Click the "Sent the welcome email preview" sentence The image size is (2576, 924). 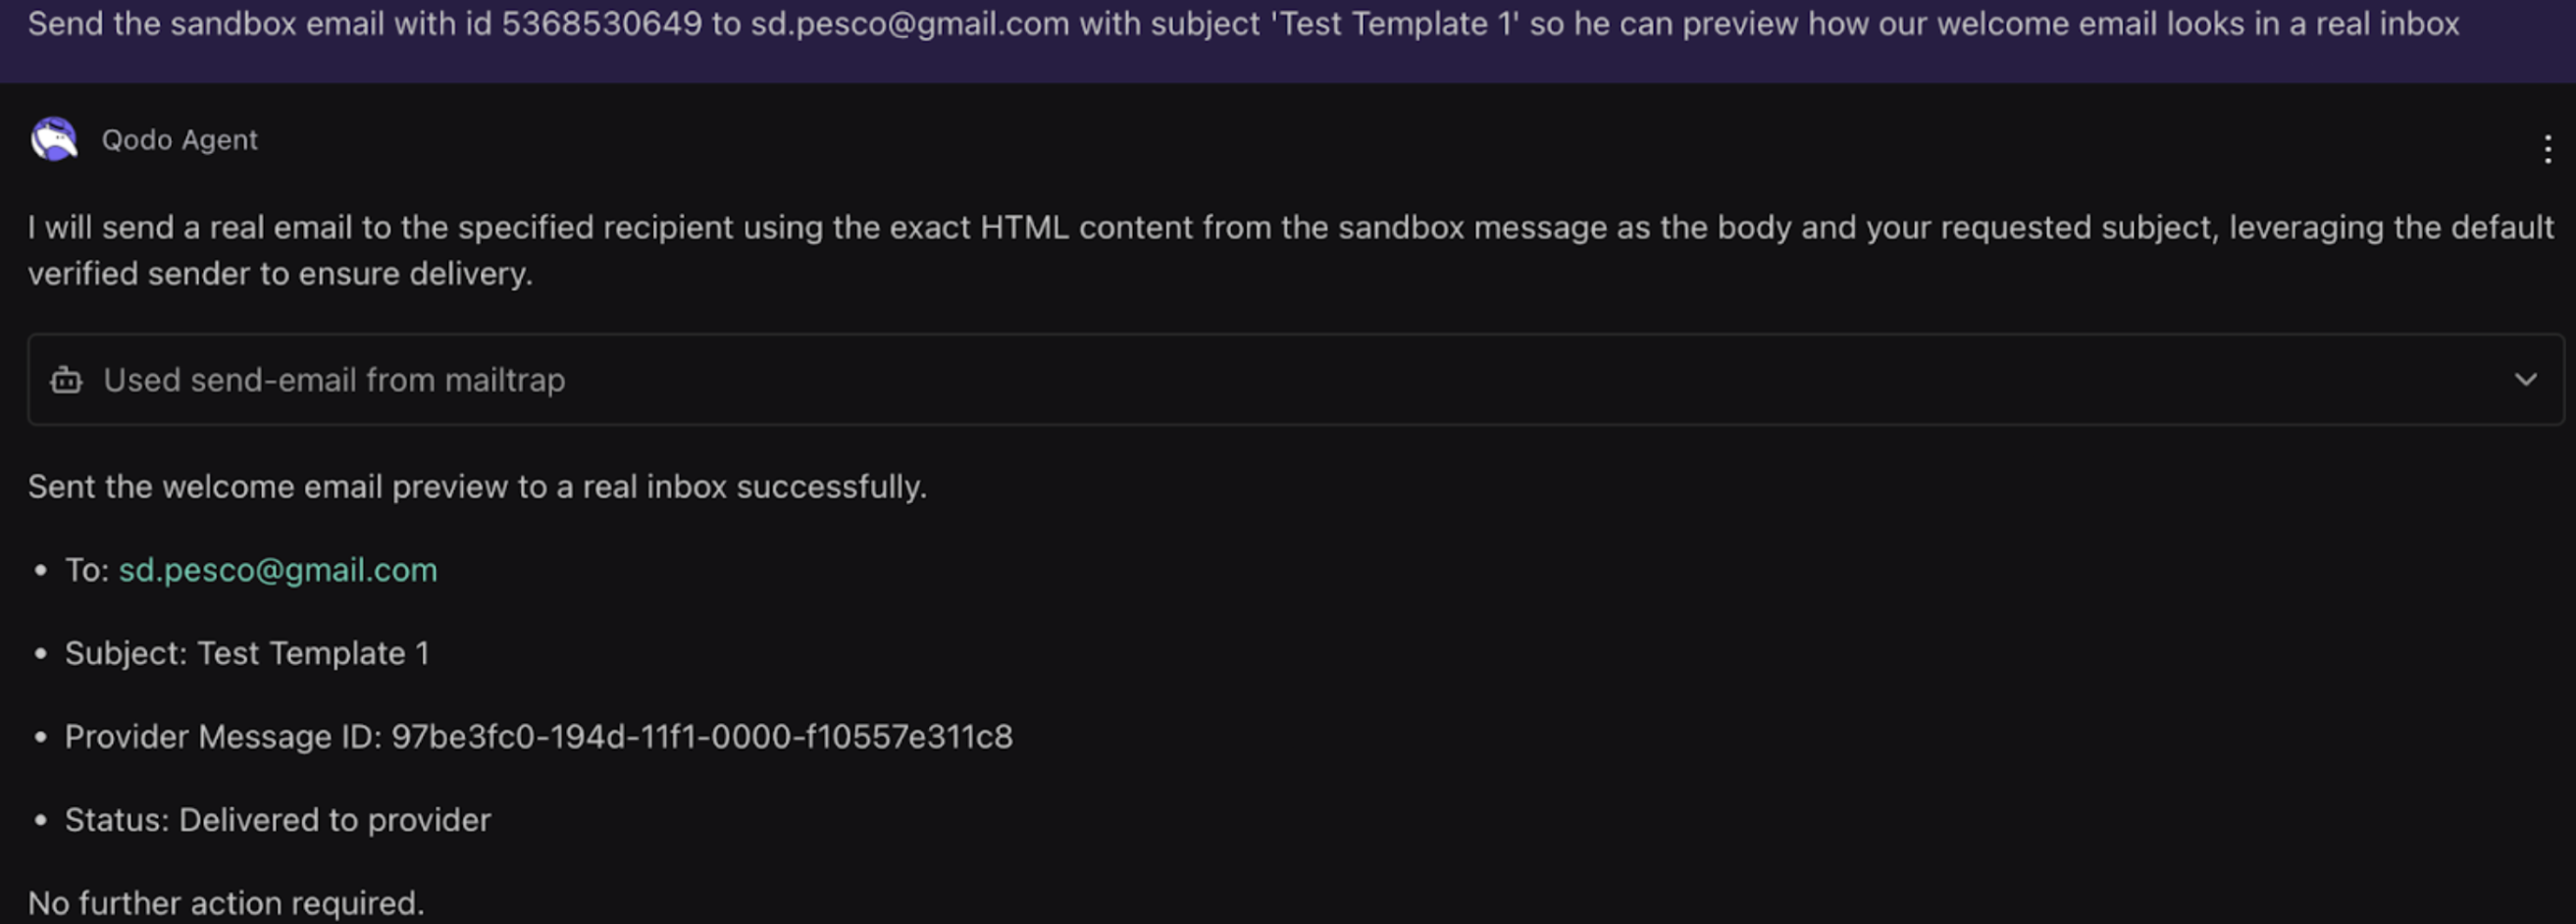[477, 487]
